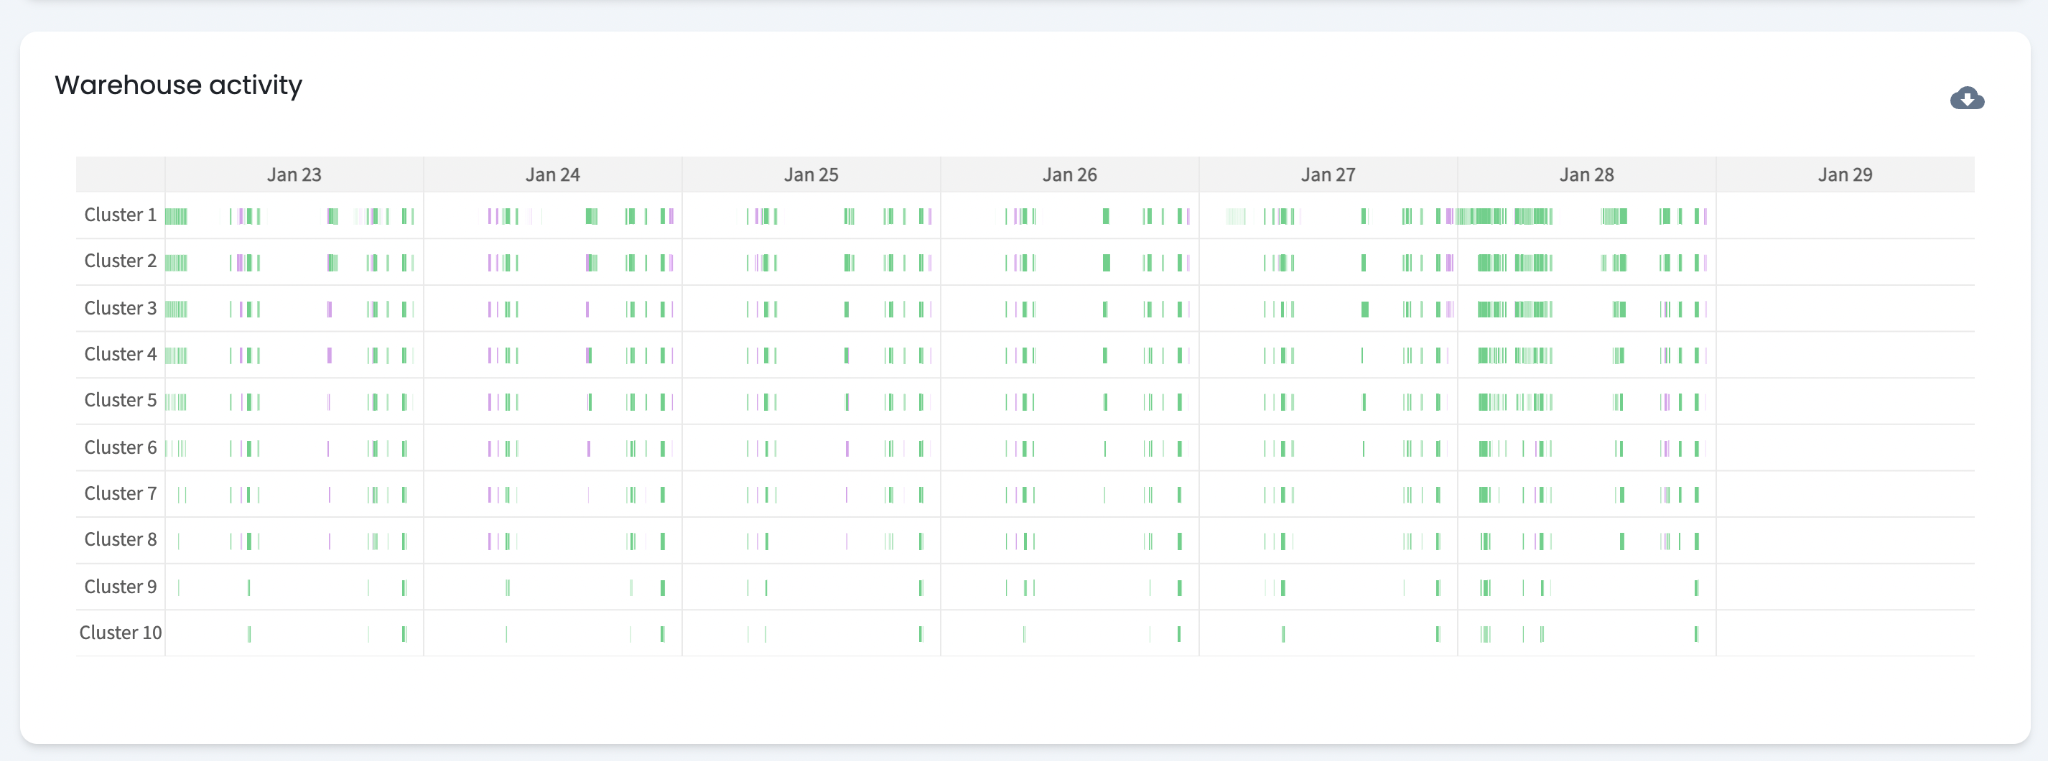
Task: Select the Jan 24 column header
Action: (553, 175)
